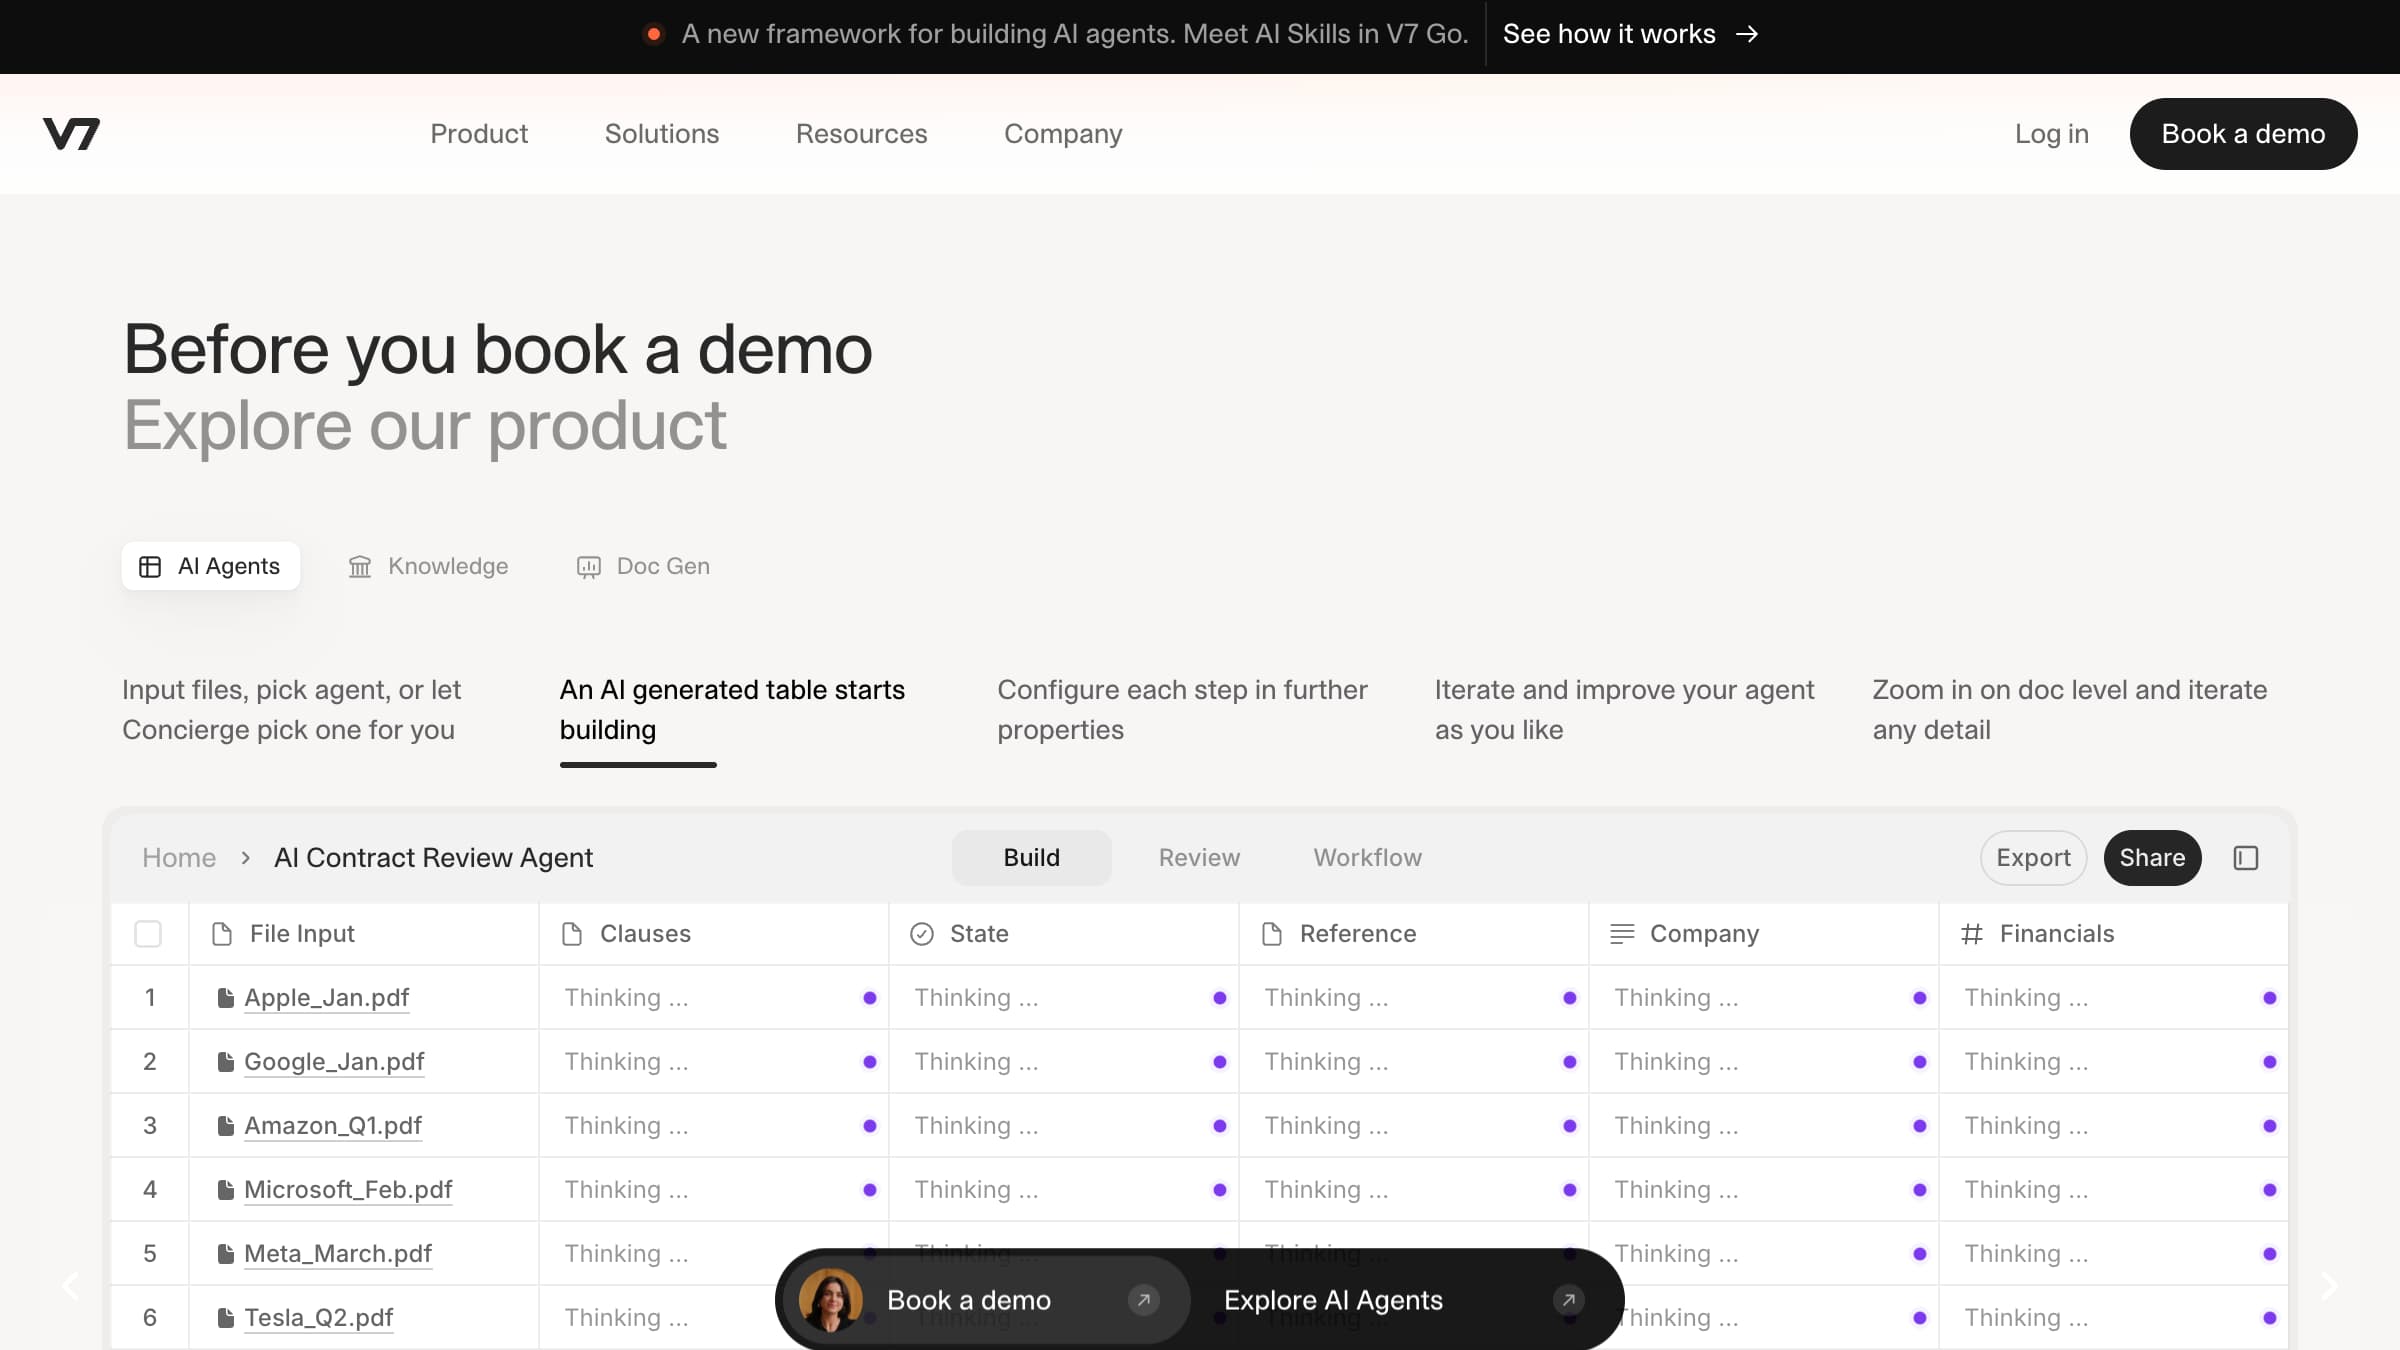The image size is (2400, 1350).
Task: Switch to the Knowledge tab
Action: 428,566
